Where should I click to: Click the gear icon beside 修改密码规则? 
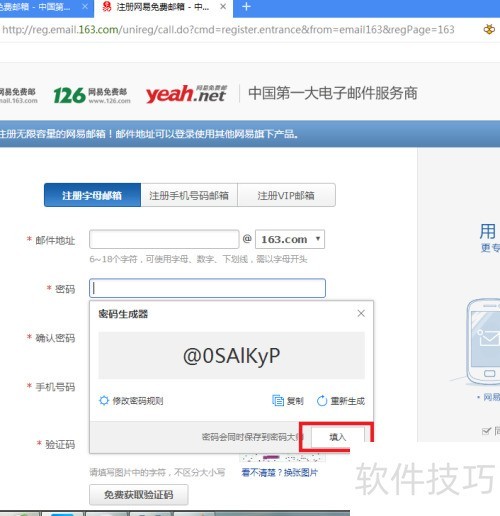click(104, 401)
